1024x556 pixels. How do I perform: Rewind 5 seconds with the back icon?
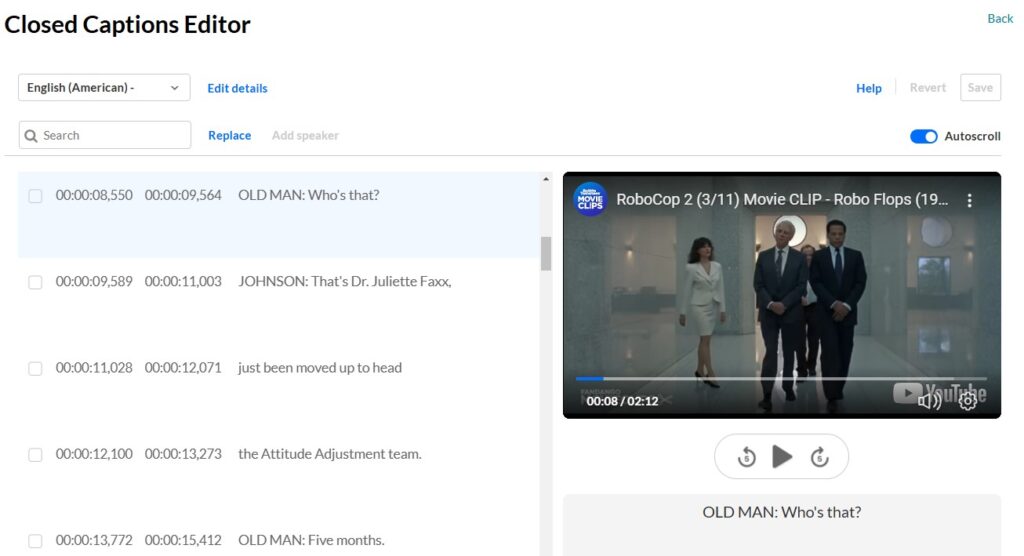point(746,457)
